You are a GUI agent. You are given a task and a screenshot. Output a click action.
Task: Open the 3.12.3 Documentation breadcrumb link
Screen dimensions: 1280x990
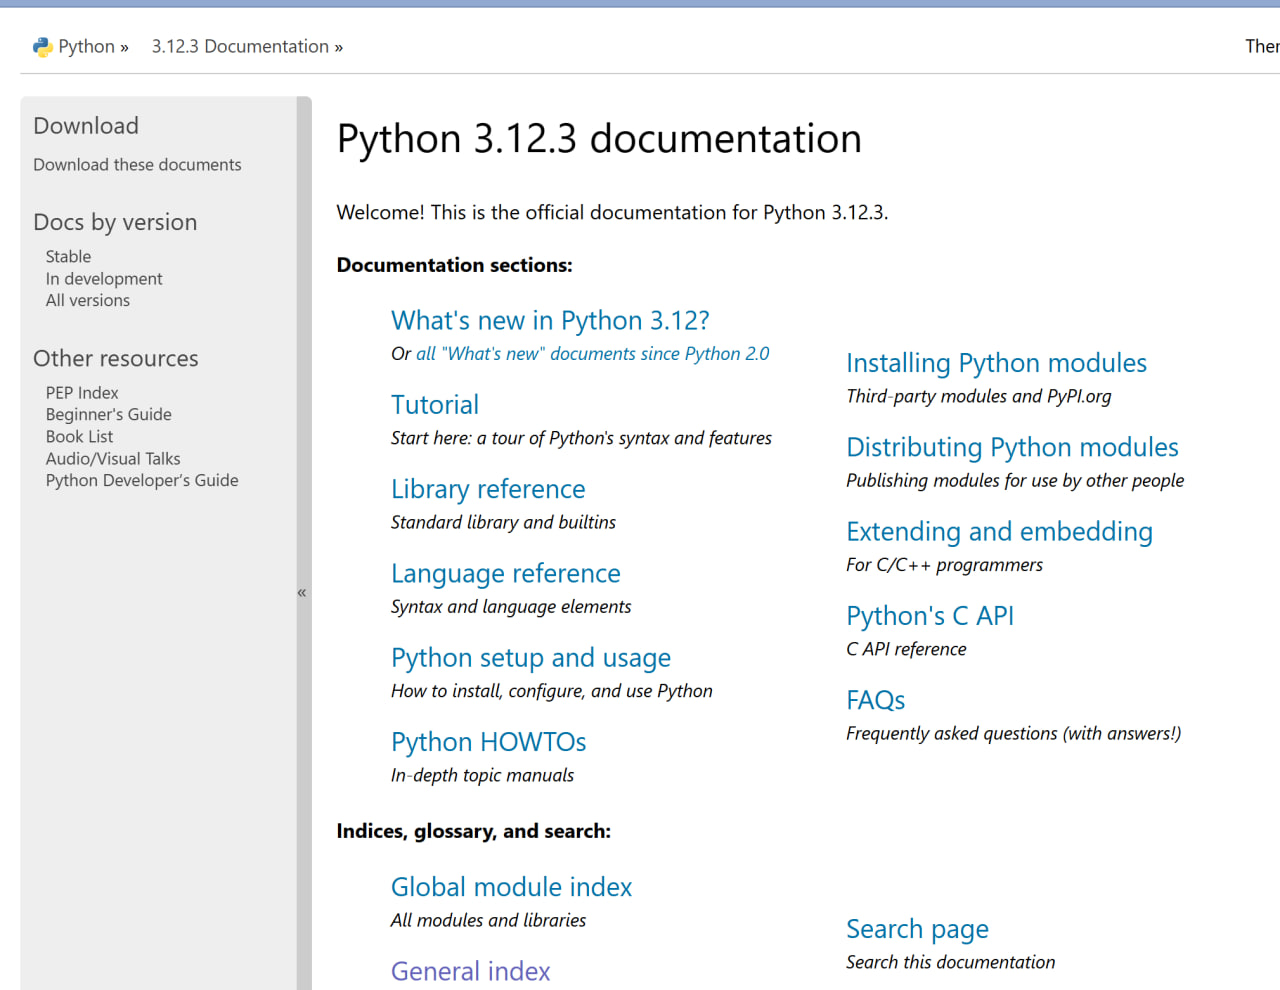click(x=240, y=47)
